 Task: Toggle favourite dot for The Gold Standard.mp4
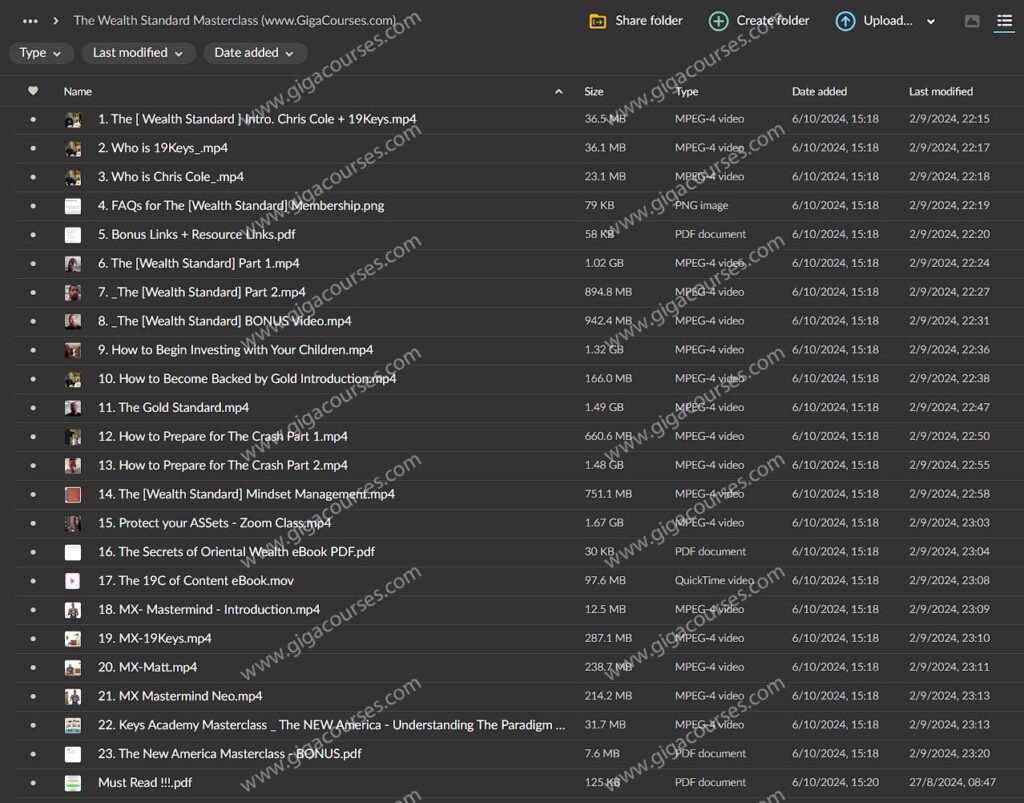click(x=33, y=408)
